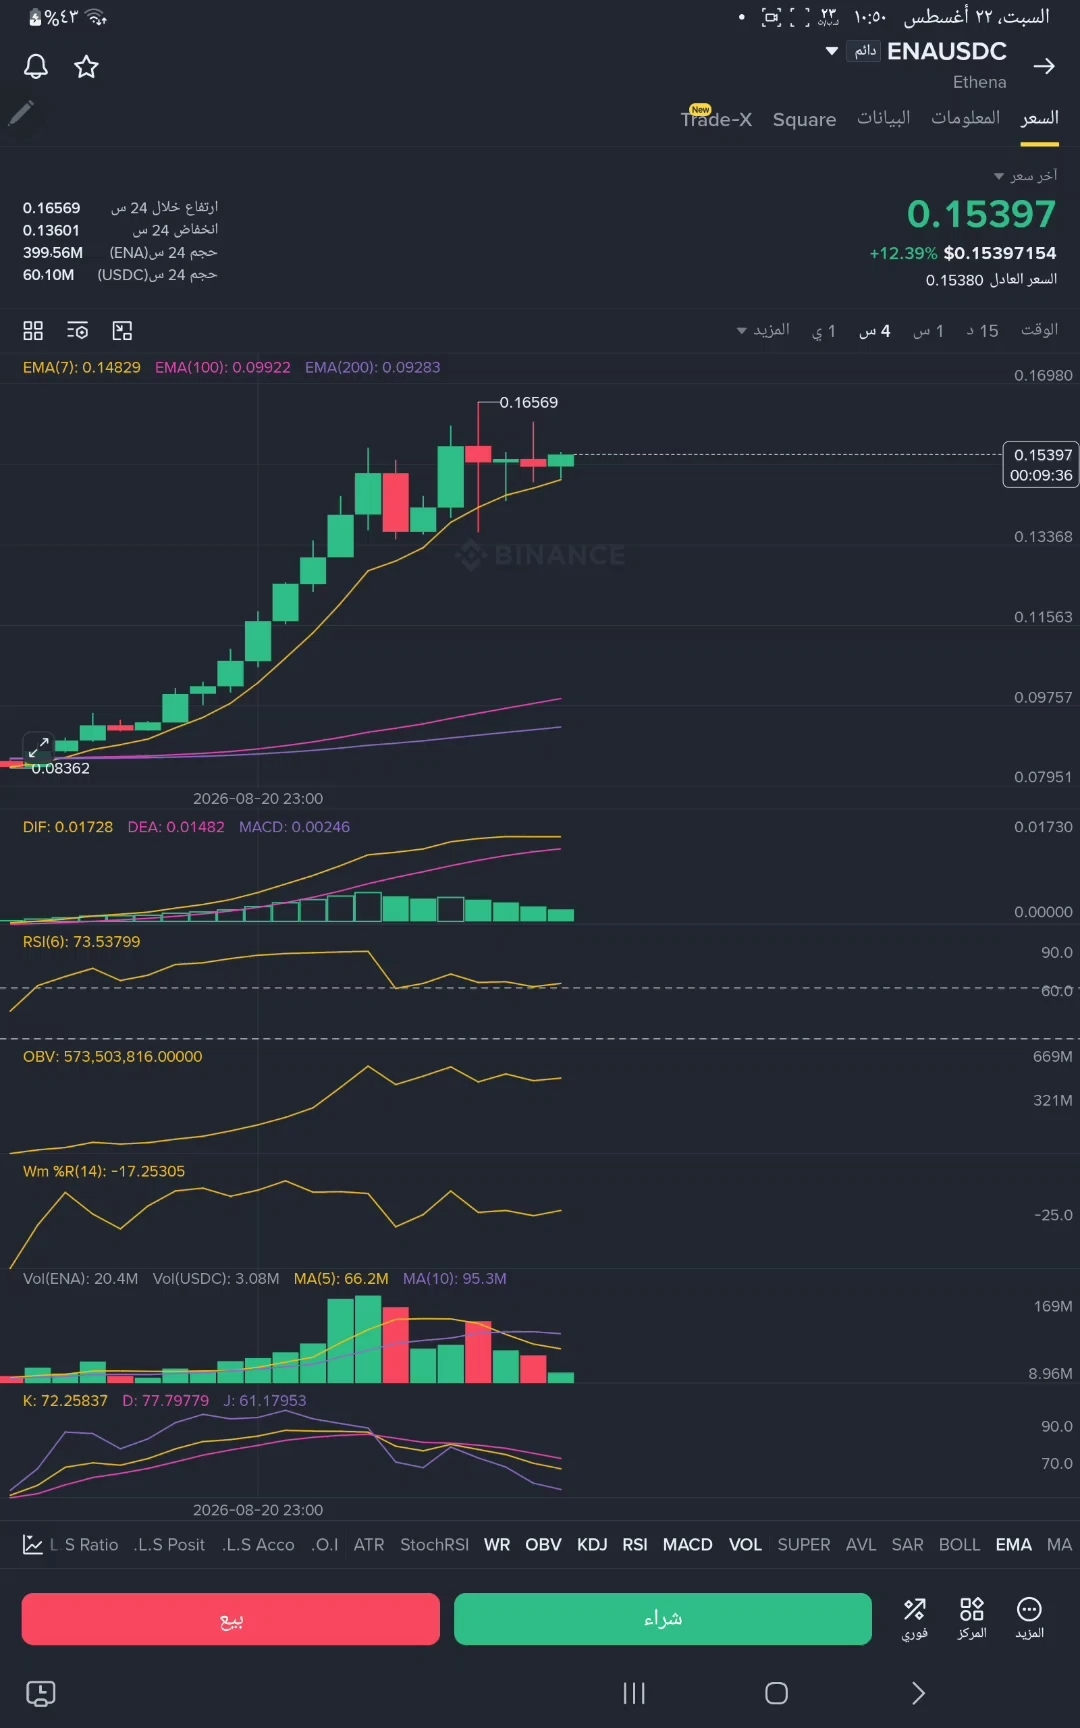The height and width of the screenshot is (1728, 1080).
Task: Switch to the price (السعر) tab
Action: point(1040,118)
